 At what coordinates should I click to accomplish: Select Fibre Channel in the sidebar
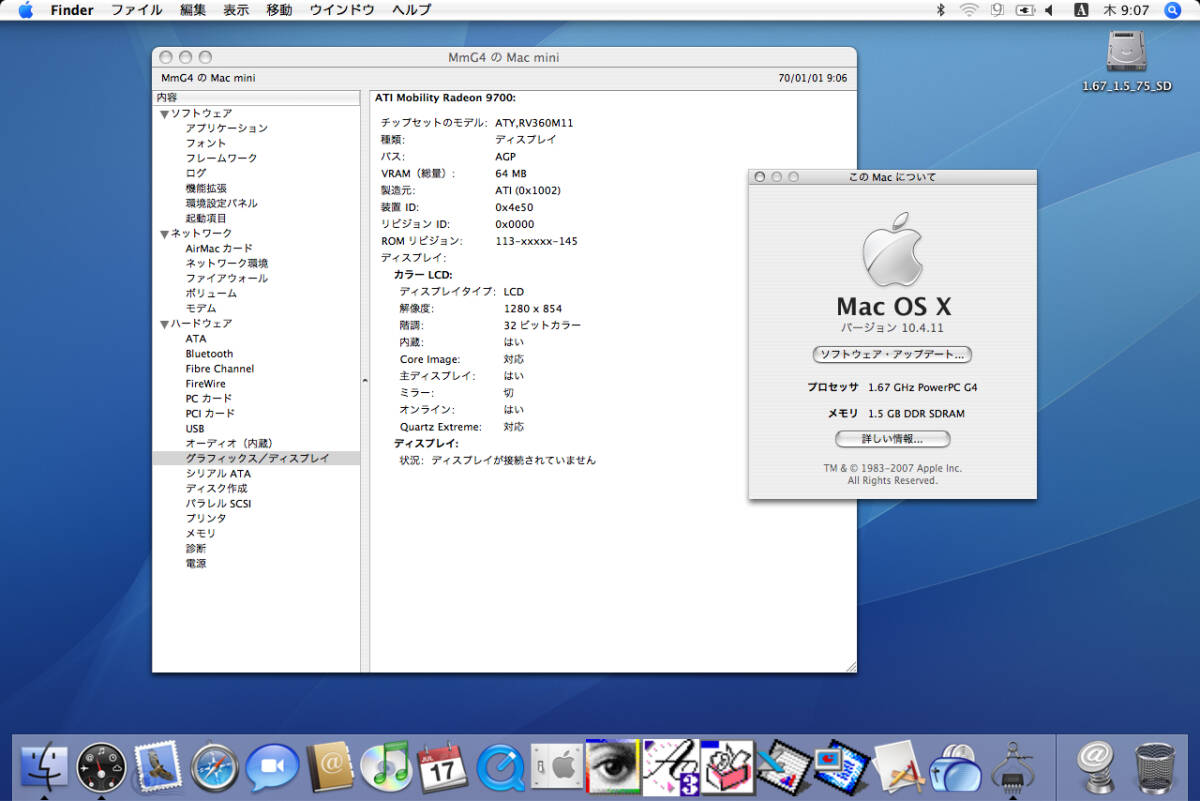point(220,369)
